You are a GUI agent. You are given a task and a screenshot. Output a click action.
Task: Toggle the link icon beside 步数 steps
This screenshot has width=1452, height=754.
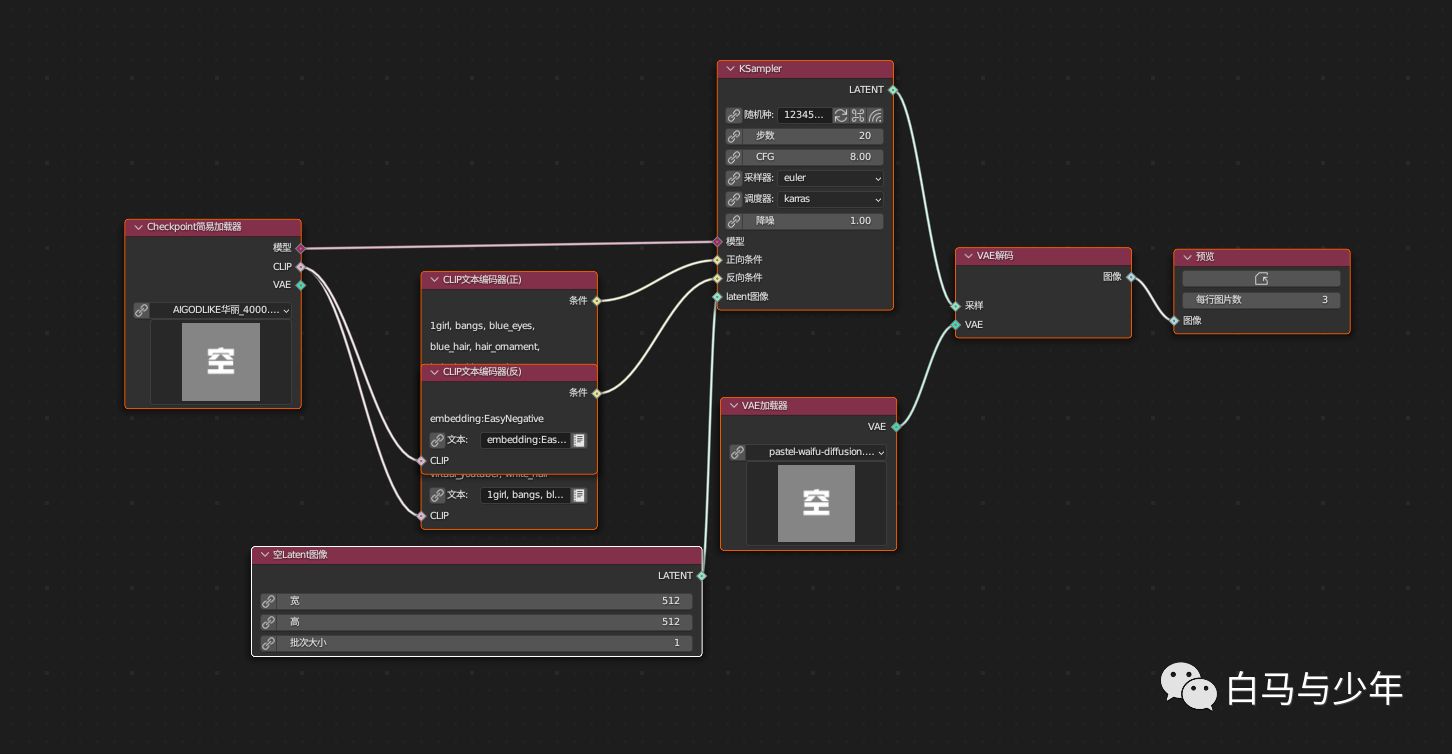(734, 136)
